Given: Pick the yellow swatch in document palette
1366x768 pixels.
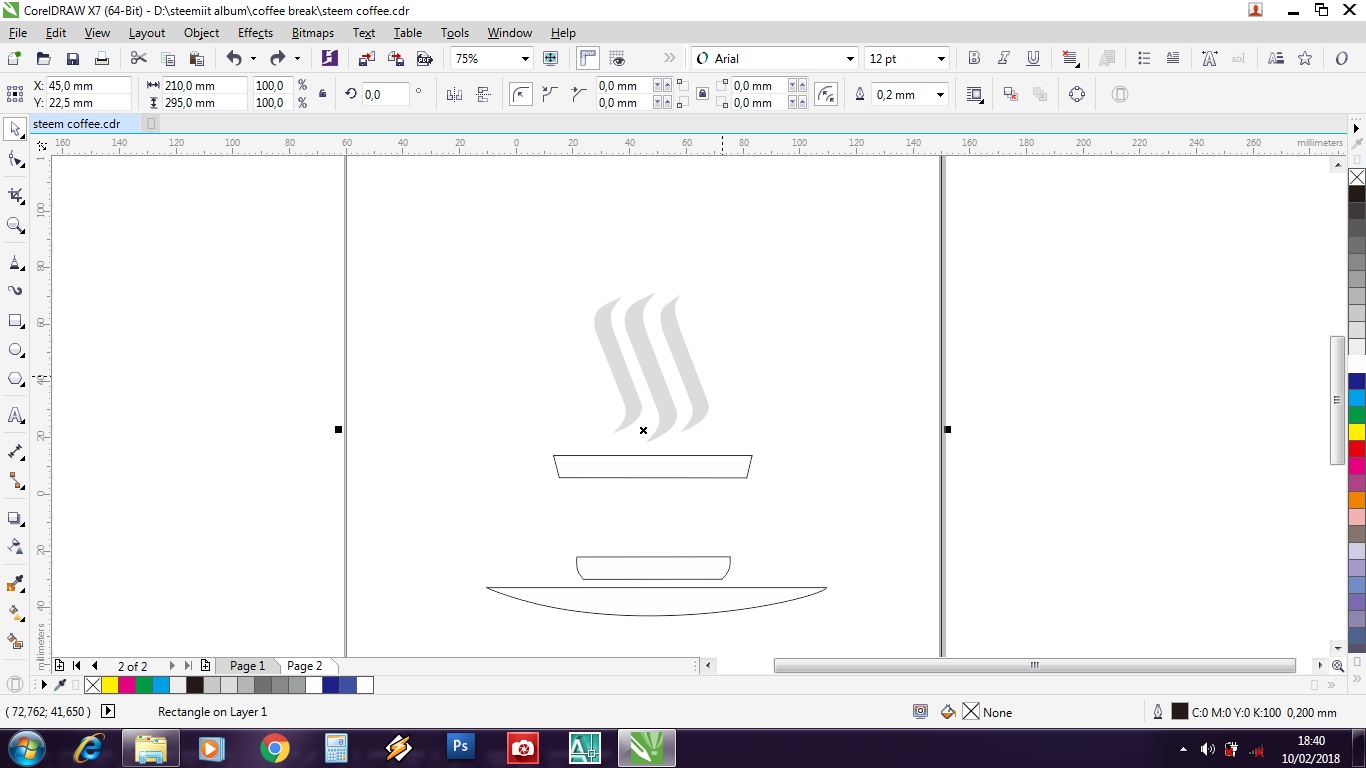Looking at the screenshot, I should click(x=110, y=685).
